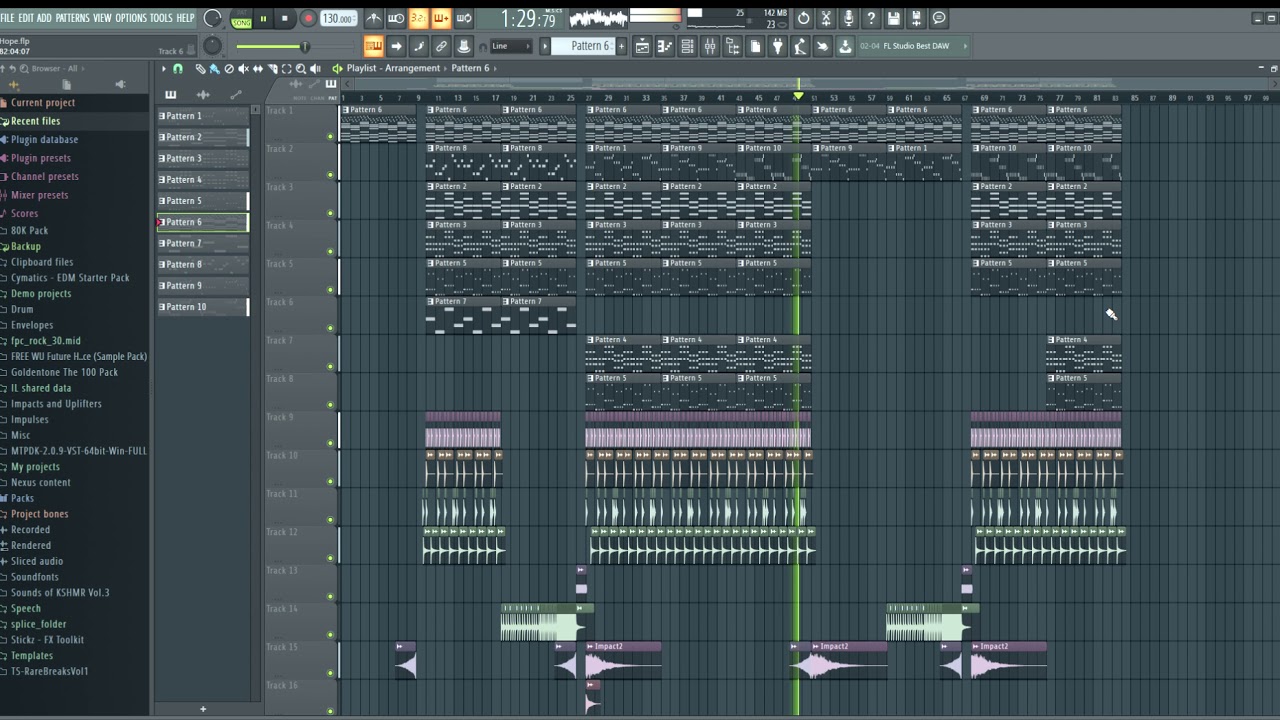Click the Undo history circular arrow icon
1280x720 pixels.
pos(803,18)
